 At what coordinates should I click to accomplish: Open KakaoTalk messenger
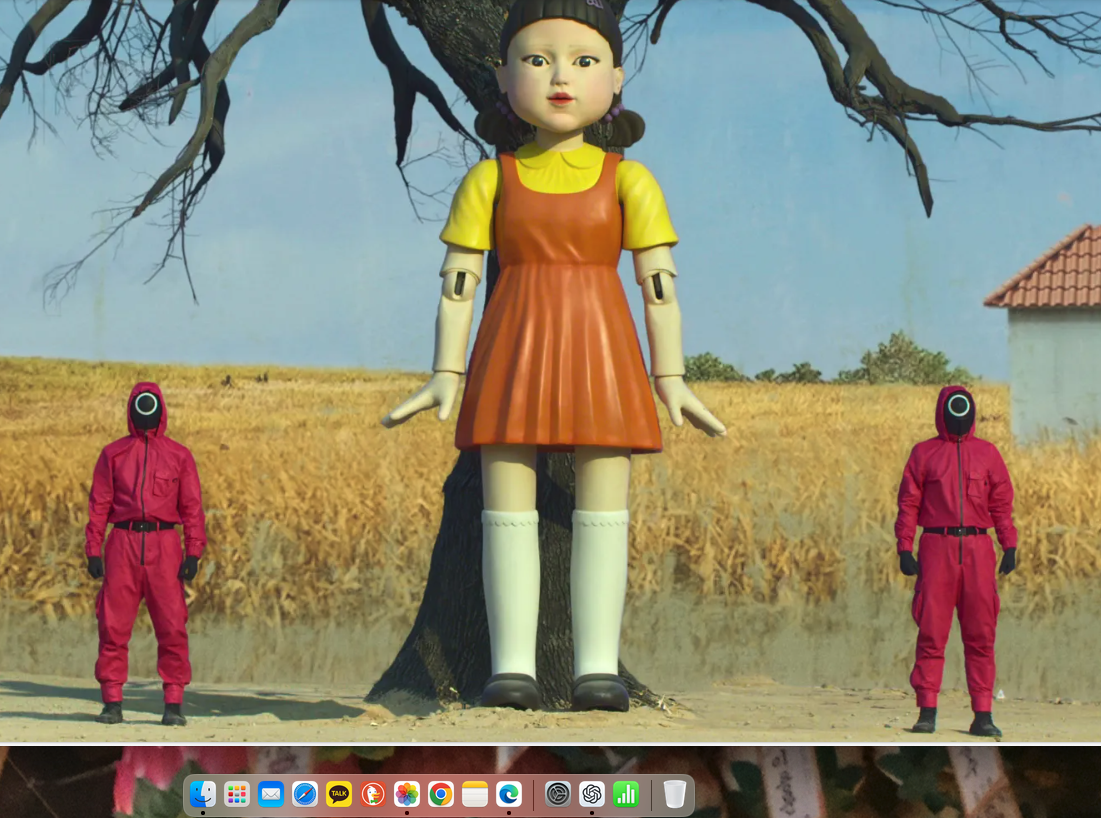(x=339, y=794)
